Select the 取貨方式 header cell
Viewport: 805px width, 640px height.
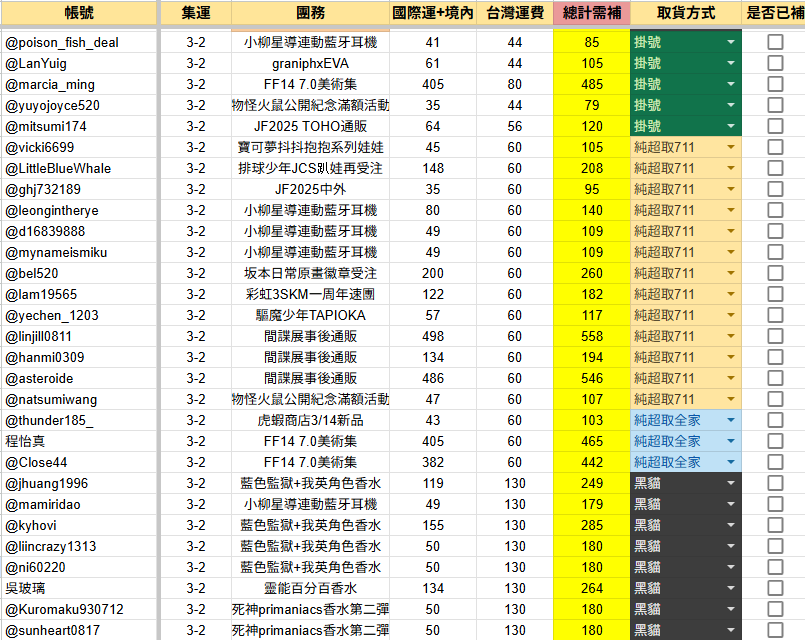pos(686,13)
